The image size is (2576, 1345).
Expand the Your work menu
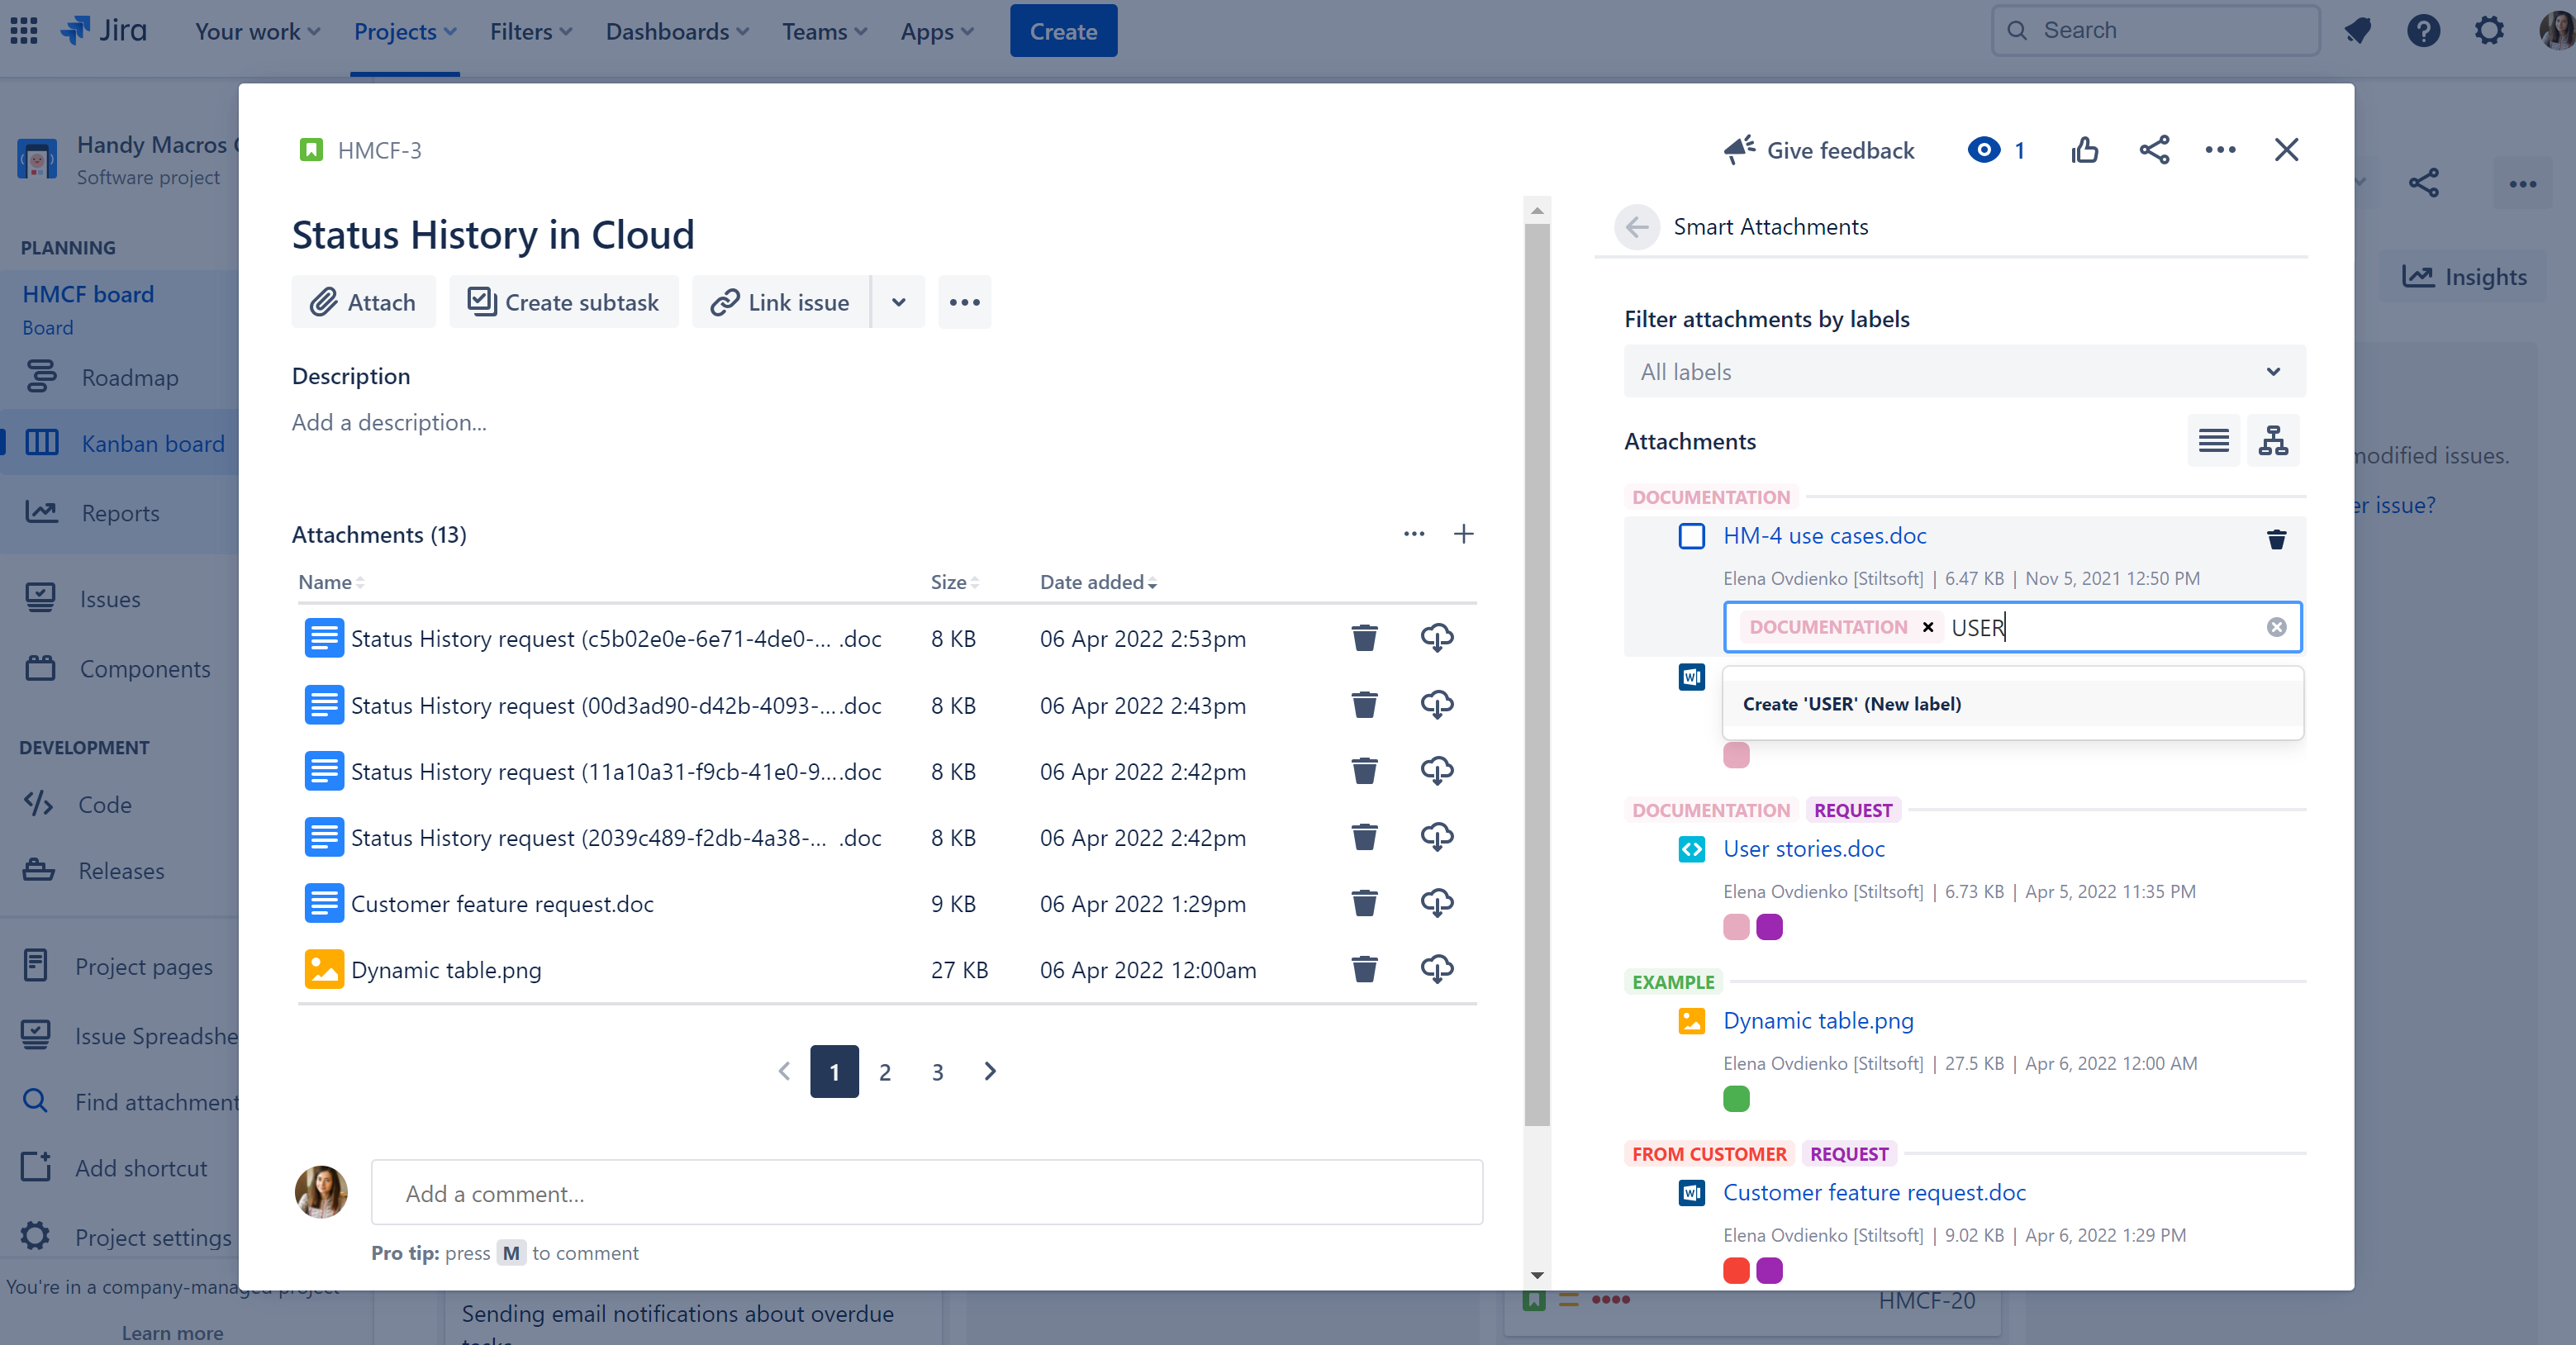[x=258, y=31]
